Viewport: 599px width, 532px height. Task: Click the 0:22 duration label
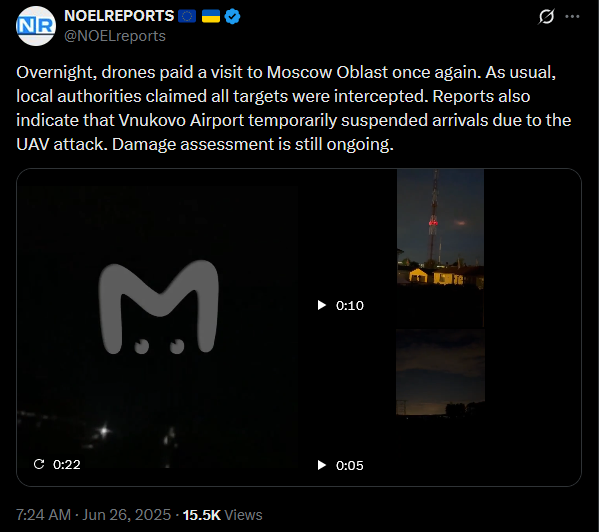(x=67, y=464)
